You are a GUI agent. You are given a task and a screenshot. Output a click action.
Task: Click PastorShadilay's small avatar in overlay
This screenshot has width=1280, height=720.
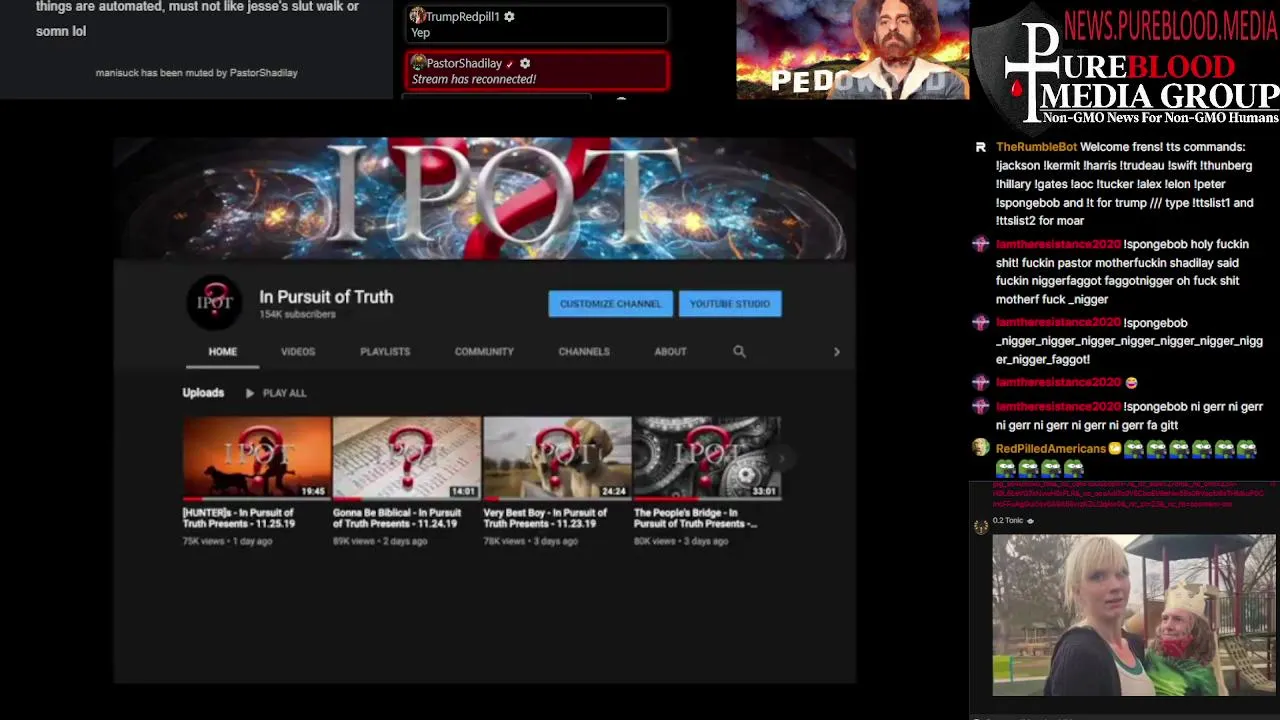(x=419, y=63)
